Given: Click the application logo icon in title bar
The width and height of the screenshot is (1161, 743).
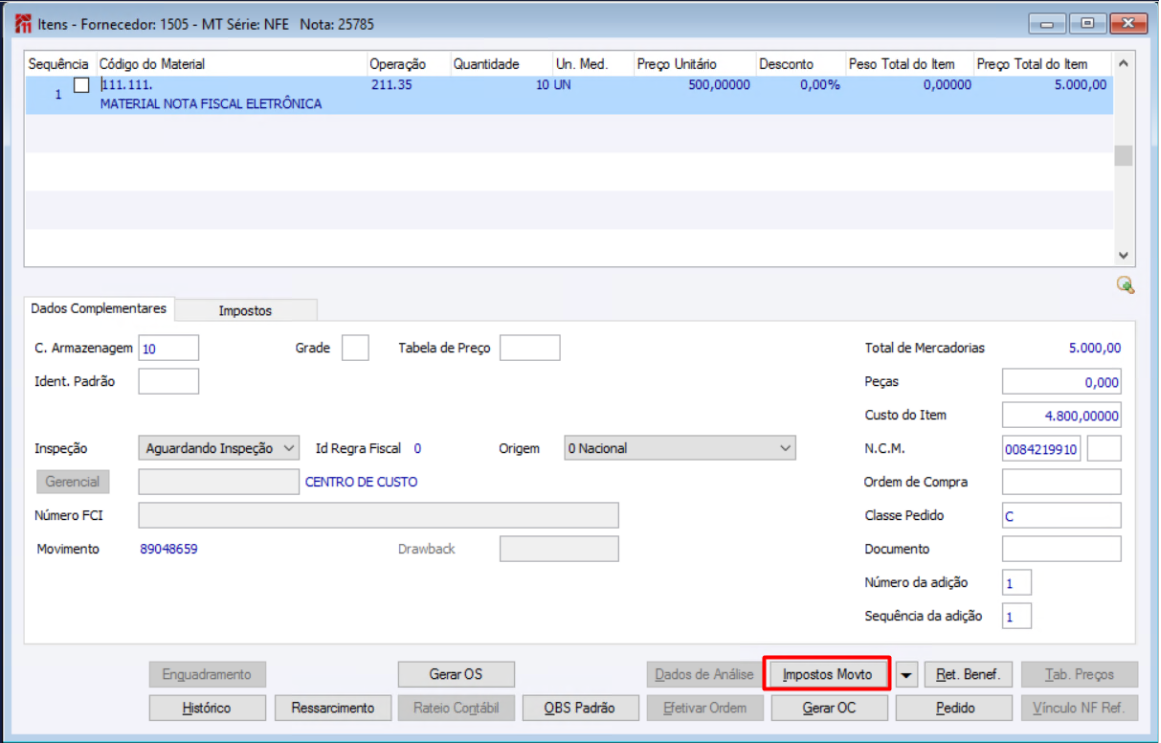Looking at the screenshot, I should [x=23, y=24].
